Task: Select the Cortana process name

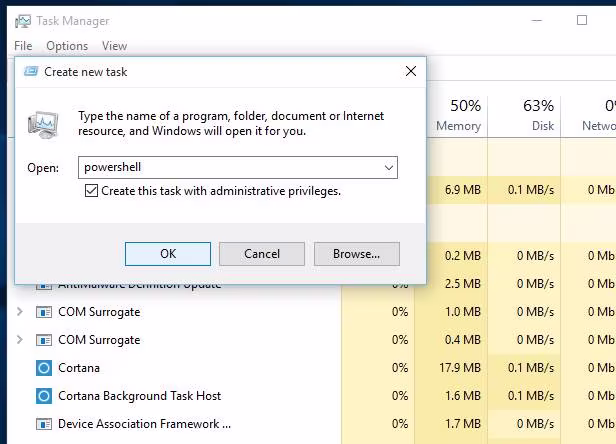Action: pyautogui.click(x=79, y=368)
